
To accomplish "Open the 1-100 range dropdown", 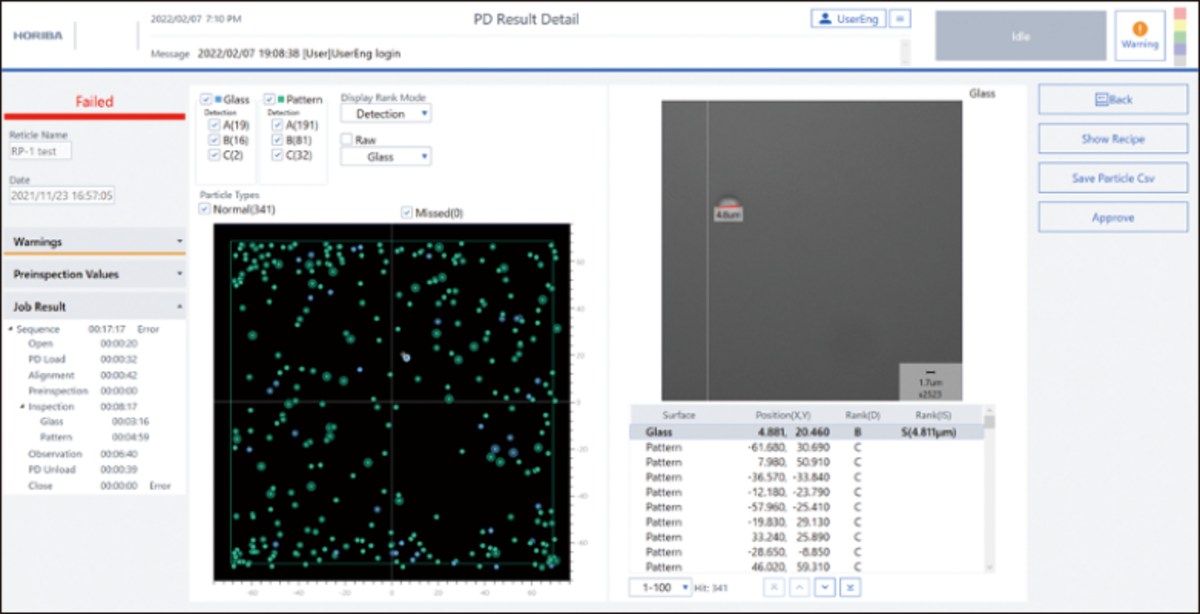I will [x=660, y=587].
